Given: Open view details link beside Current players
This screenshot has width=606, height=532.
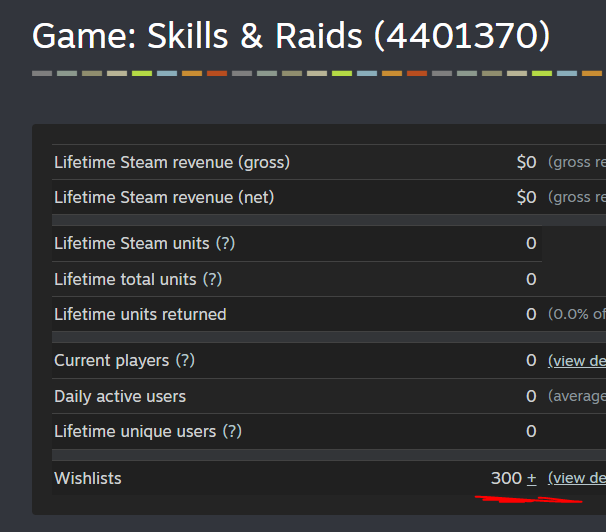Looking at the screenshot, I should point(577,361).
